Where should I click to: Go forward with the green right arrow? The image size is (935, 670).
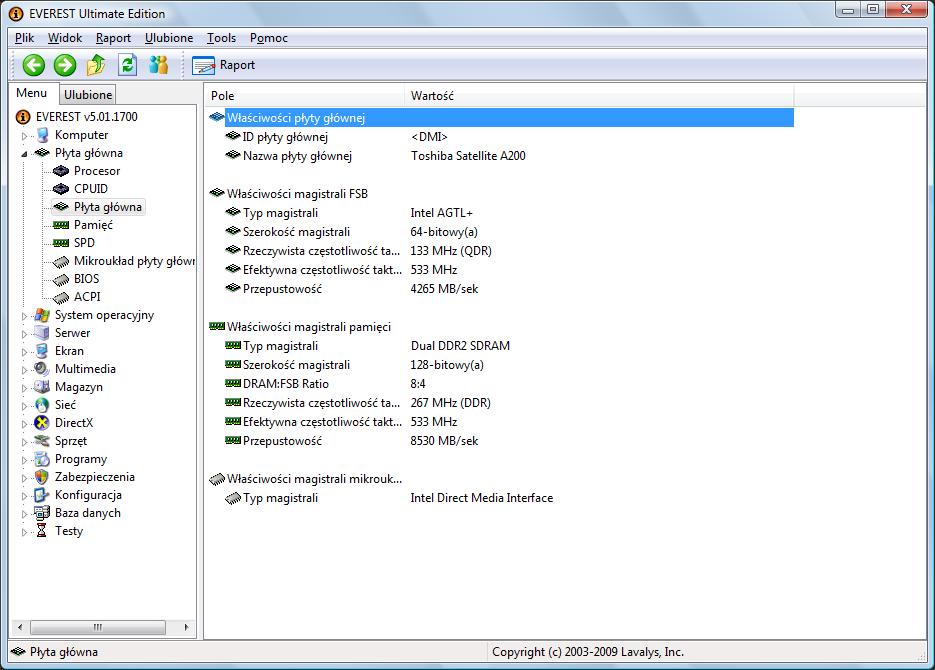click(x=65, y=65)
